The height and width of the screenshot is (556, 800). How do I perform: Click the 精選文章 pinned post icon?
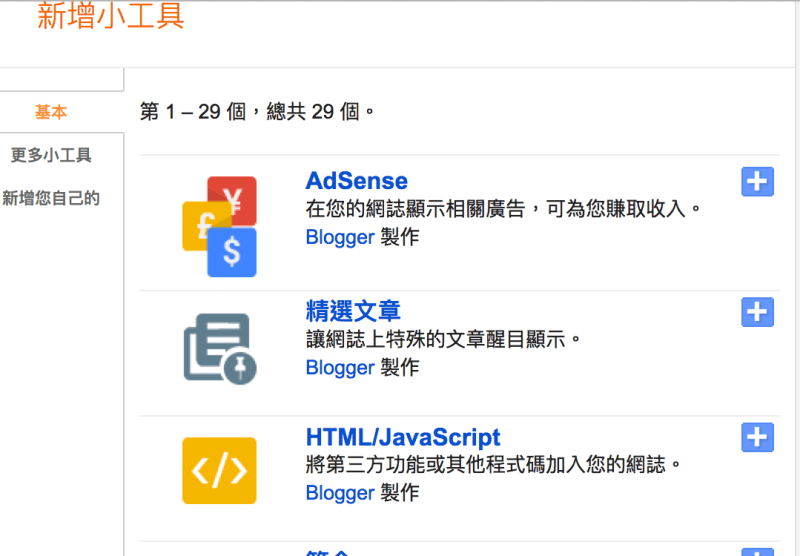coord(220,349)
